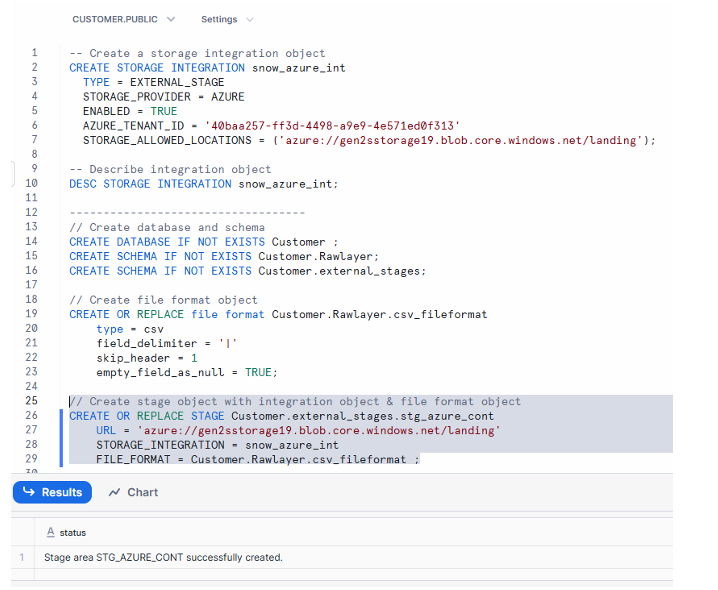
Task: Click the text-type icon in status header
Action: pos(50,533)
